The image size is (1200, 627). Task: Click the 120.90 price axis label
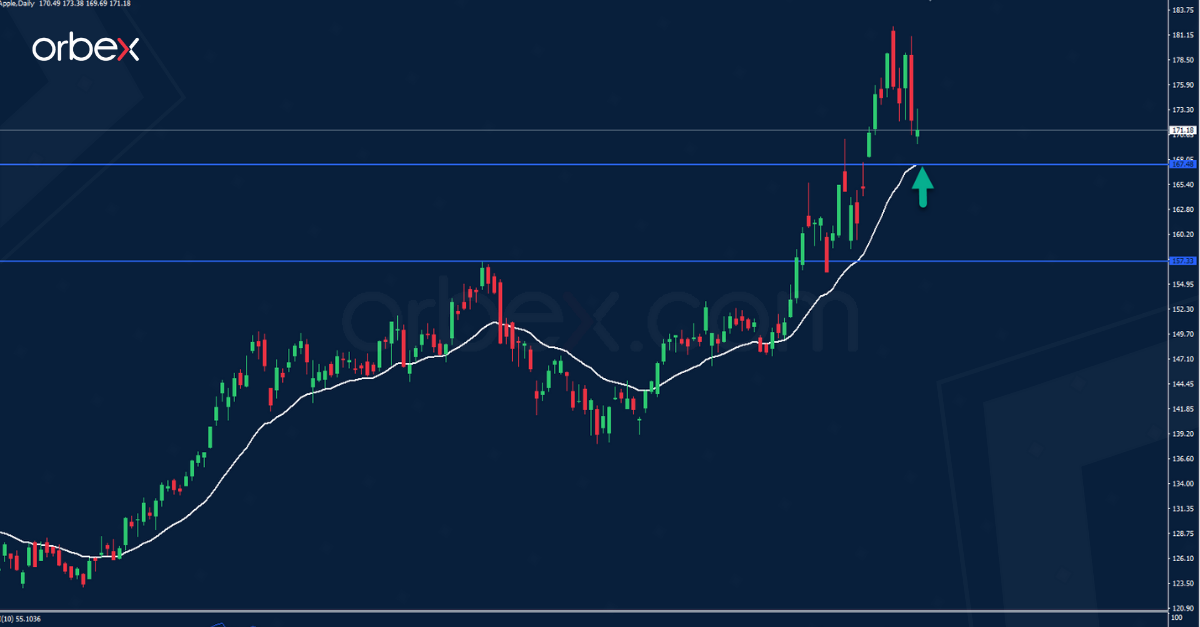(1185, 608)
